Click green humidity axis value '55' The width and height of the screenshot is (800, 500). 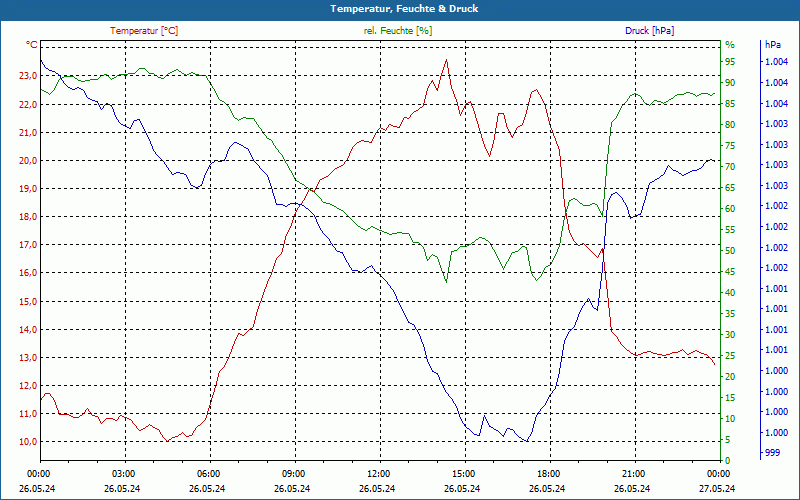click(730, 230)
